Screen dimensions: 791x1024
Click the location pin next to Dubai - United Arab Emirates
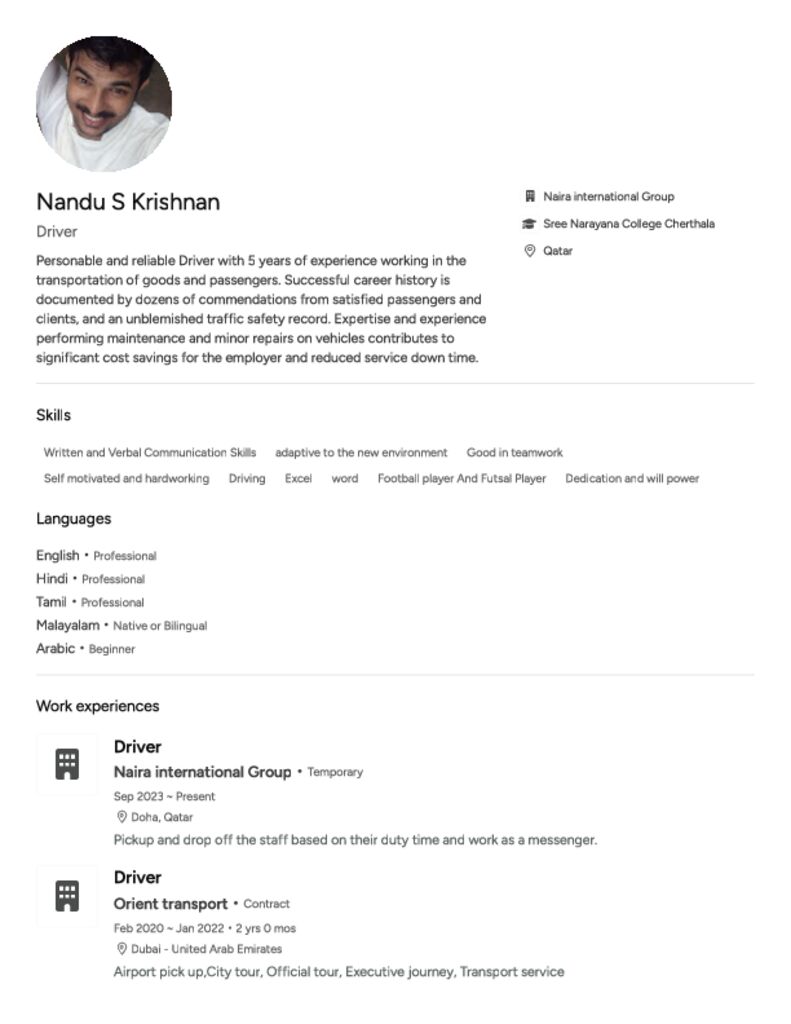tap(121, 949)
